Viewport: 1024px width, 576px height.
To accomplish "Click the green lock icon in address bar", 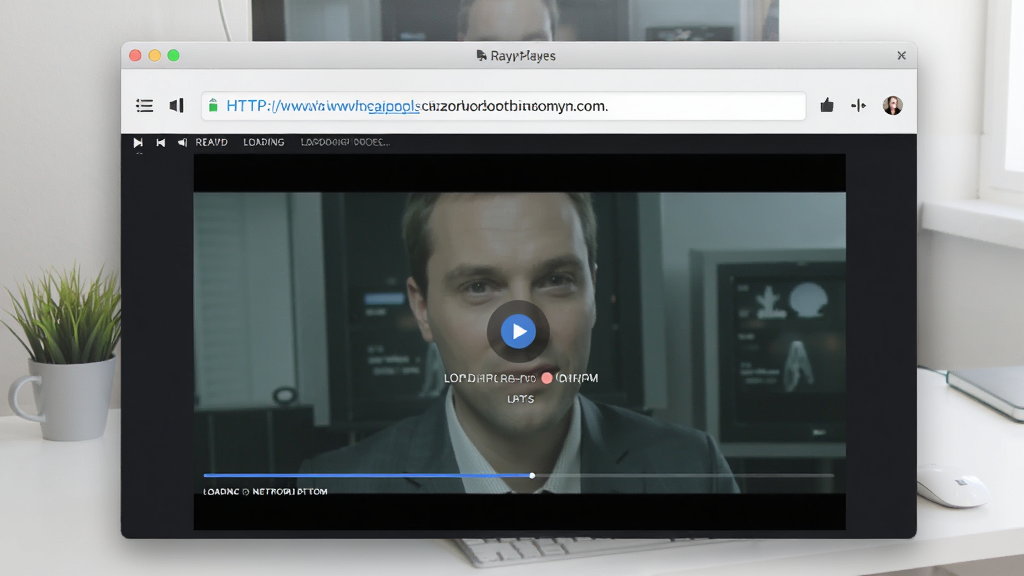I will 213,105.
